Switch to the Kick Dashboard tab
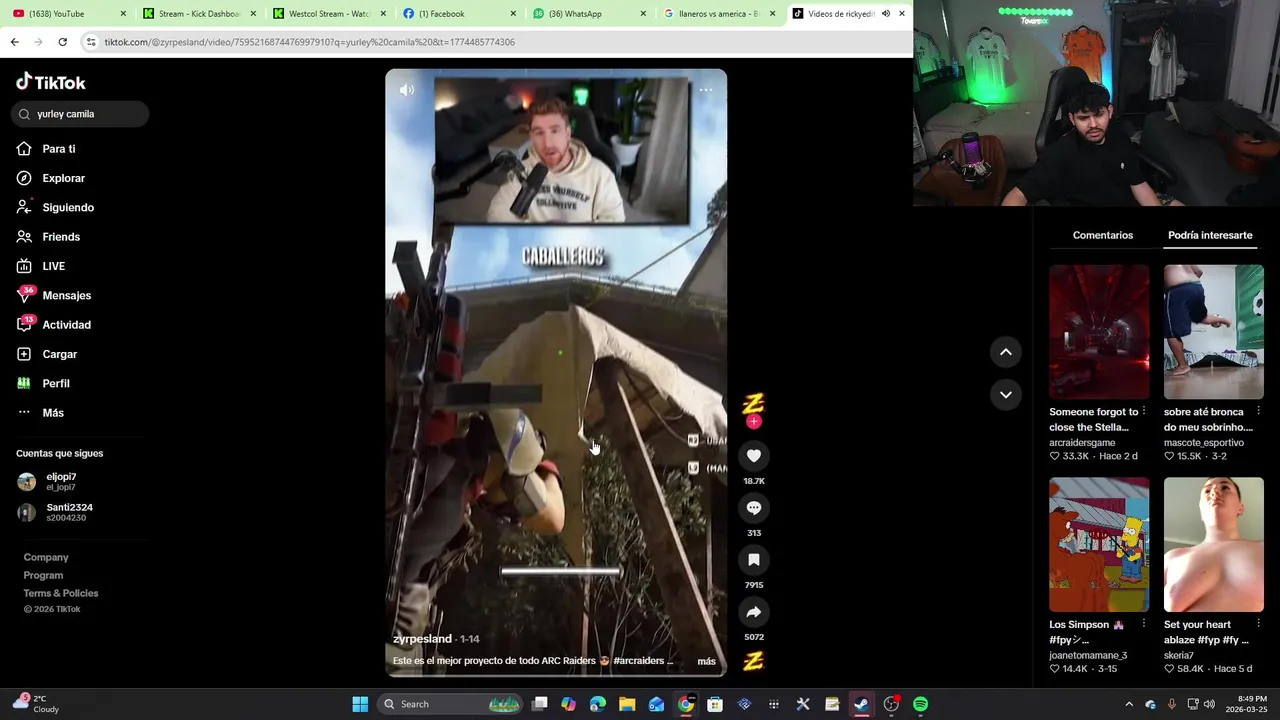 (199, 14)
